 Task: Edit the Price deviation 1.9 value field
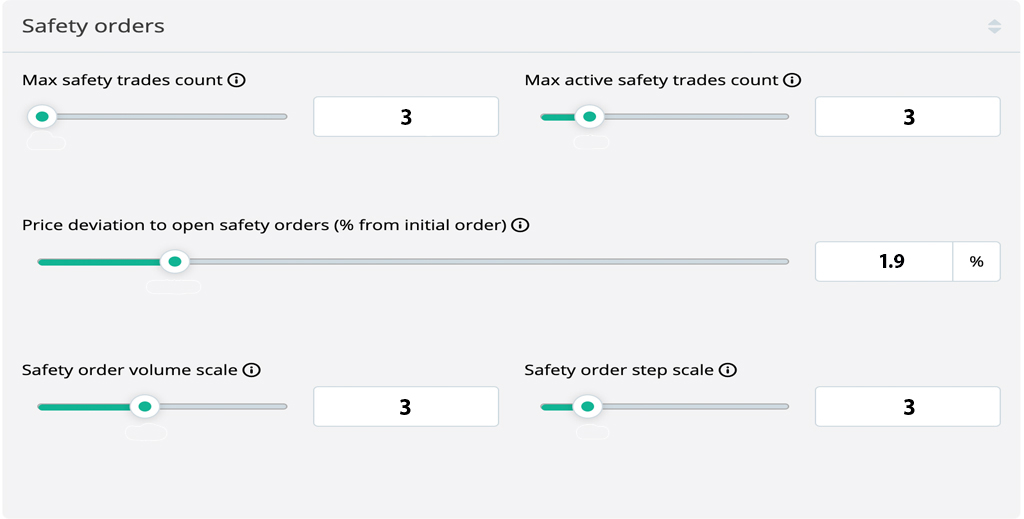(885, 262)
